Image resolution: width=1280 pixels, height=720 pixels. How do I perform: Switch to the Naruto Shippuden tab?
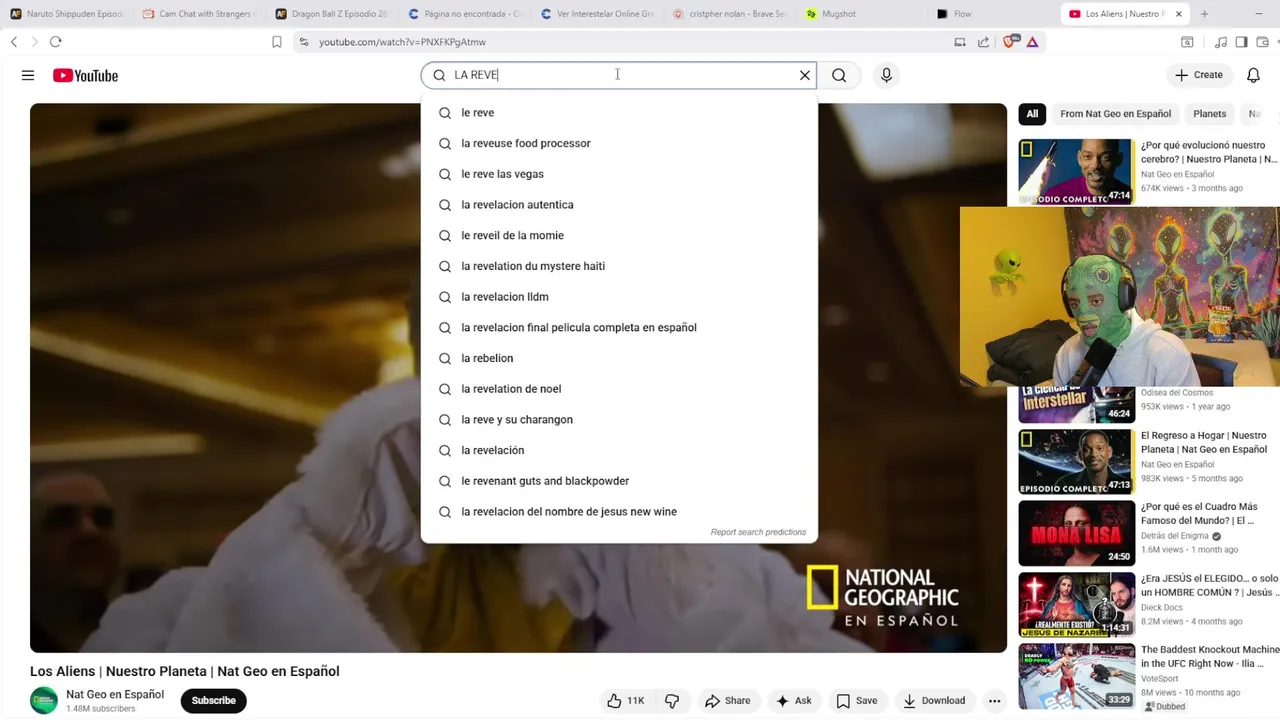[66, 14]
